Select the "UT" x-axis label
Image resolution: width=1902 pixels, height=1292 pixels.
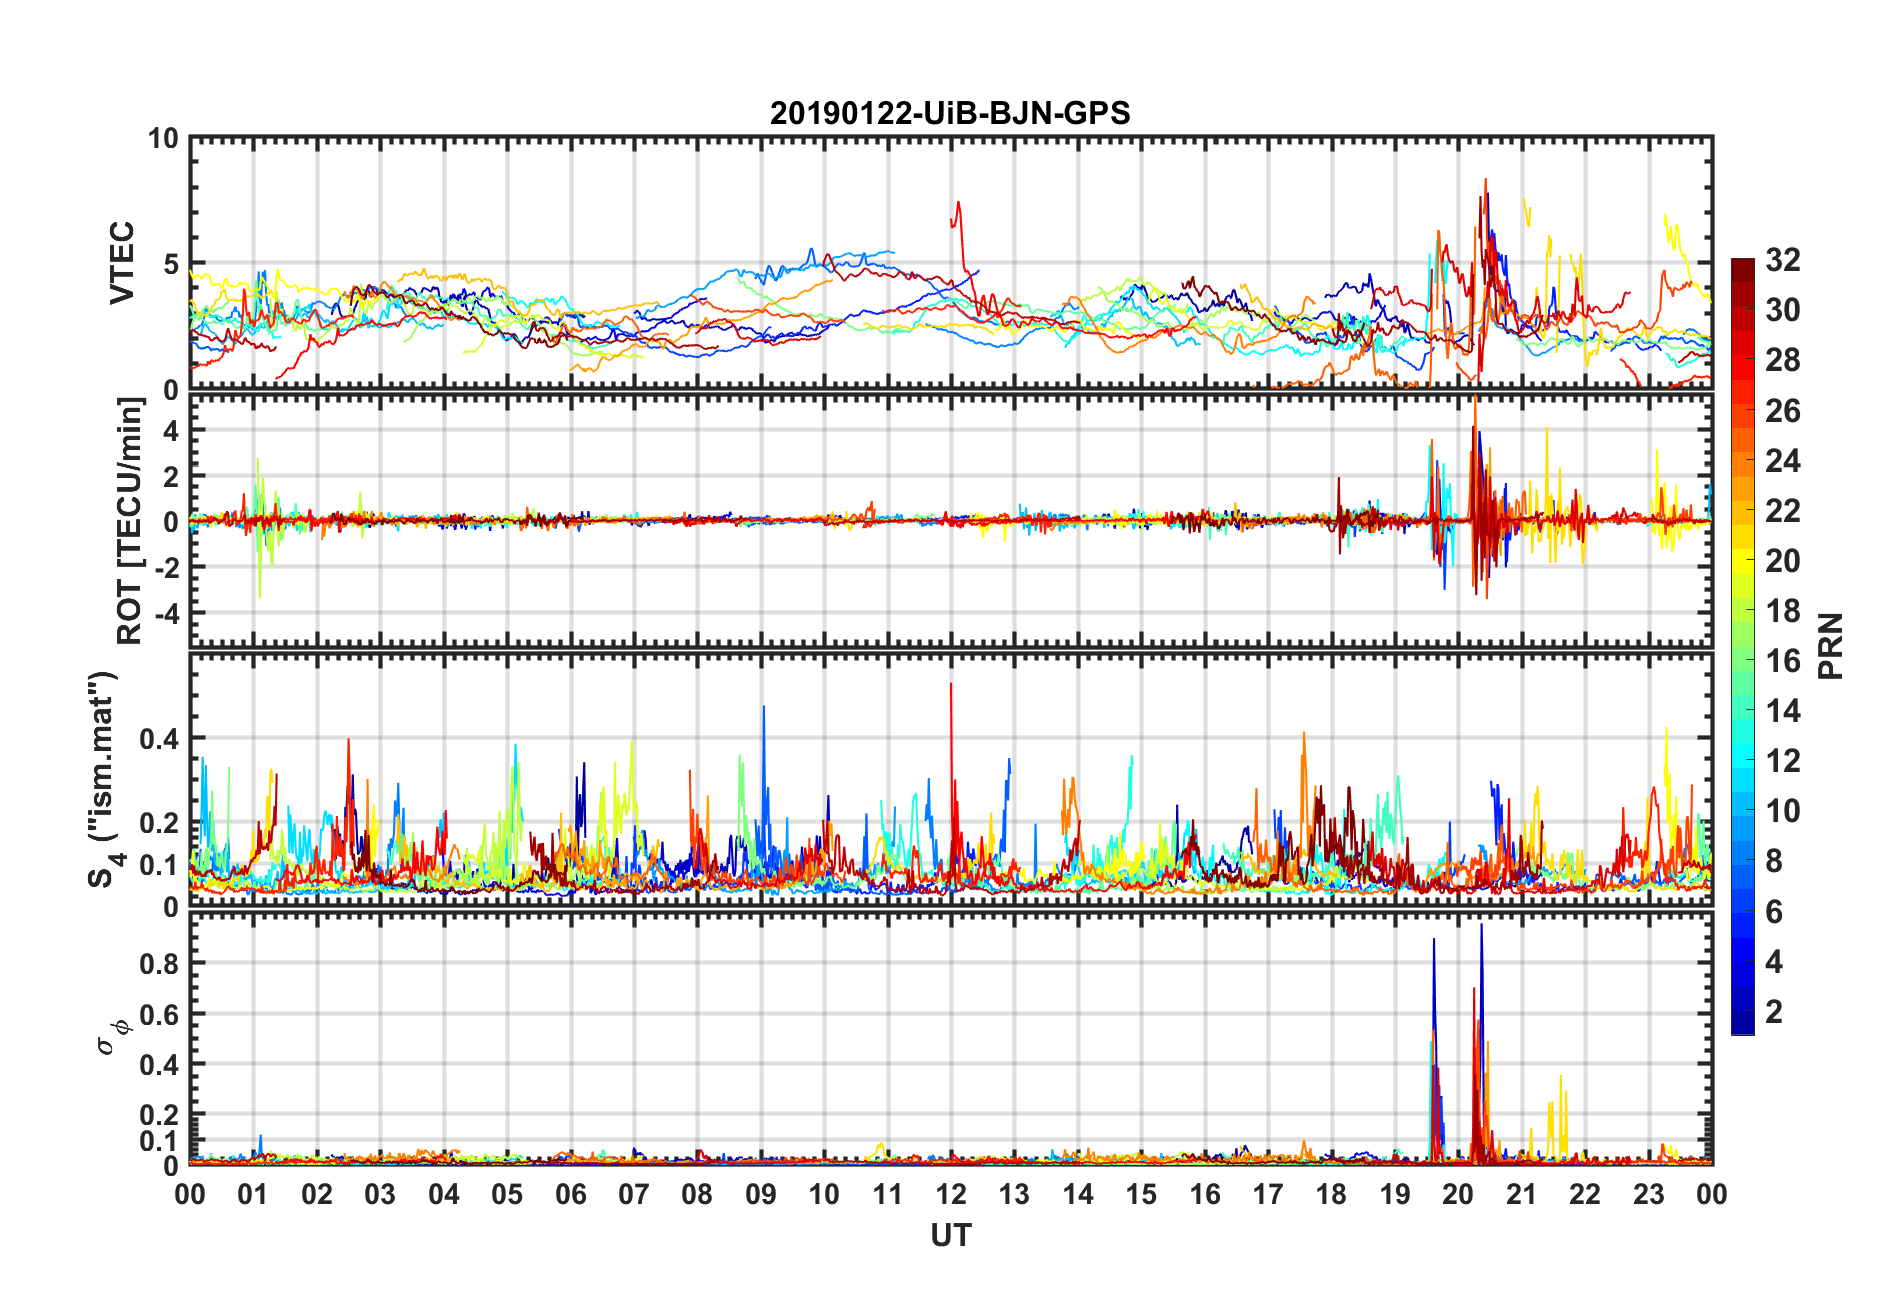point(950,1236)
